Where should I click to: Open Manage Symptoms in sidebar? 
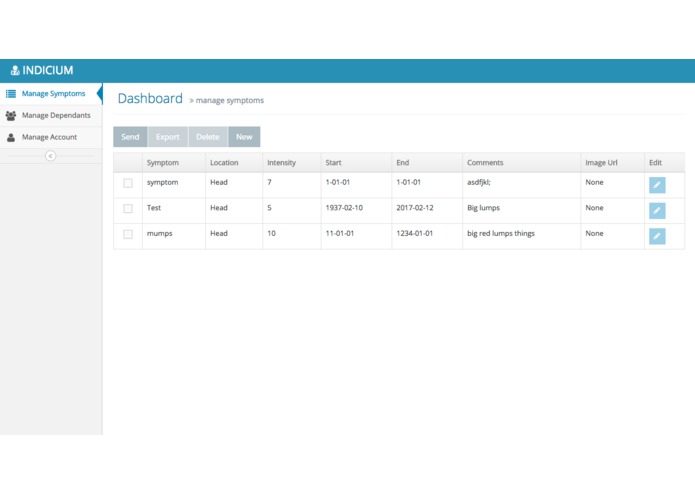coord(51,93)
